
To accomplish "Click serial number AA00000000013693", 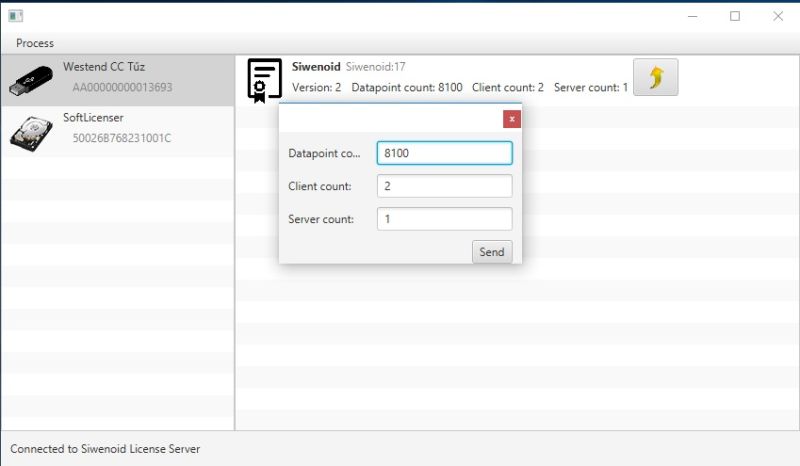I will tap(122, 87).
